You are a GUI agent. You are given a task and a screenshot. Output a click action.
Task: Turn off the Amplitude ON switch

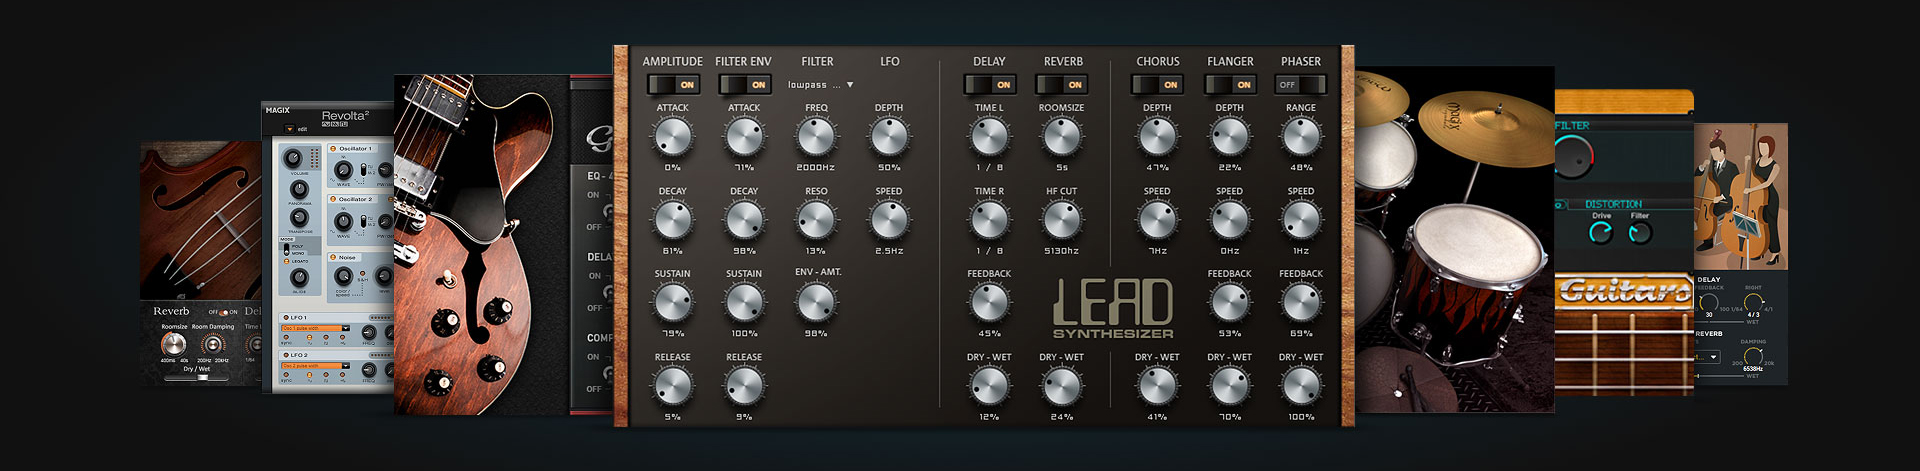[673, 85]
